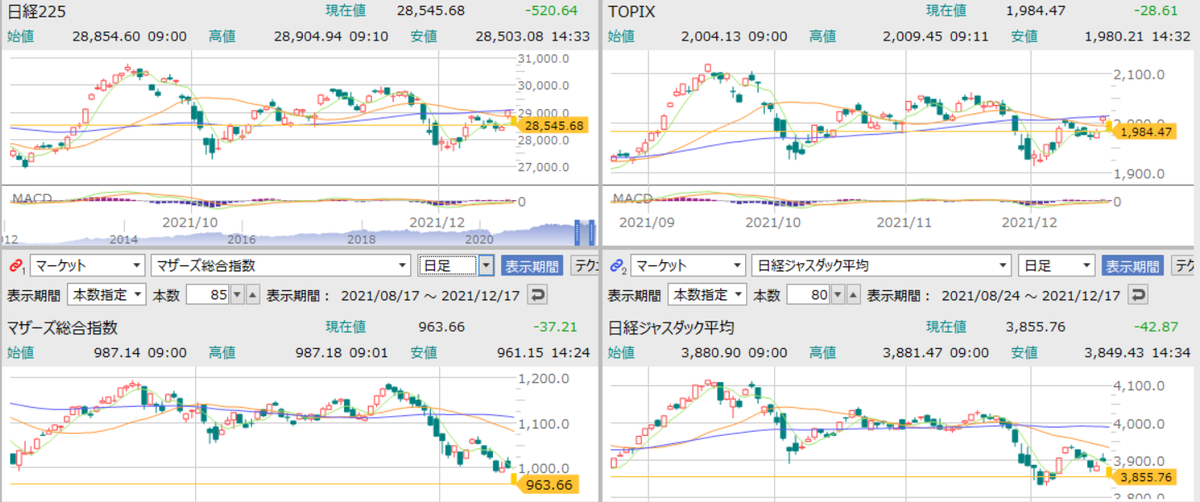Click TOPIX opening value 2,004.13
Screen dimensions: 1200x502
click(x=710, y=36)
